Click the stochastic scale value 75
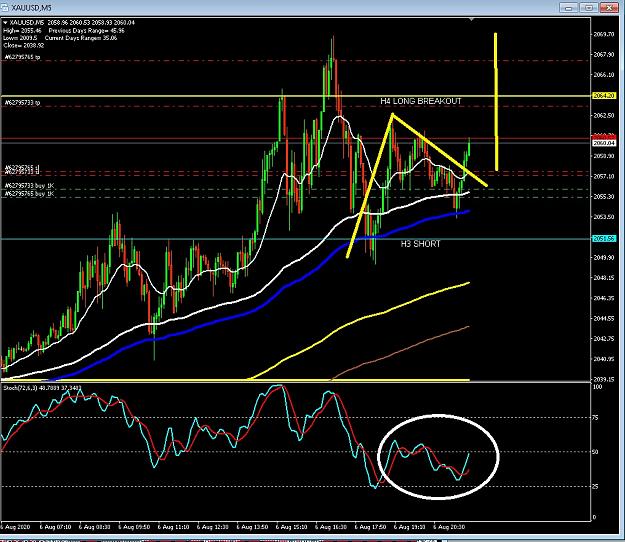625x542 pixels. tap(596, 418)
